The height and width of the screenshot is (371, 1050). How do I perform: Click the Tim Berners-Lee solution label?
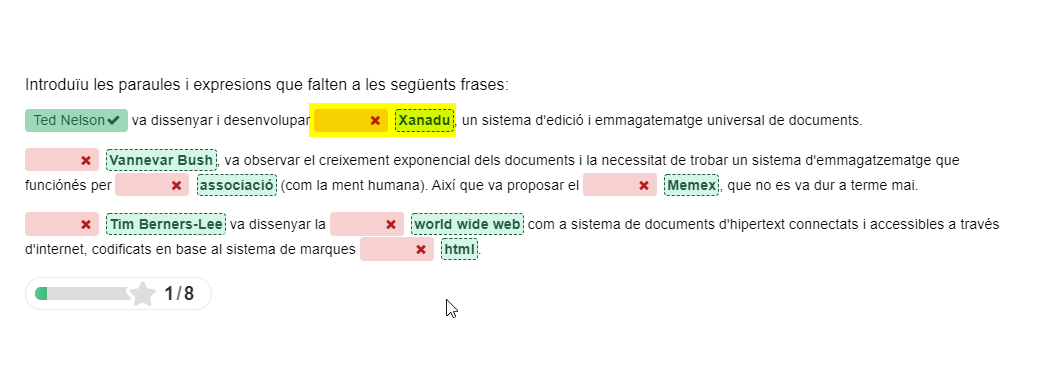click(166, 224)
